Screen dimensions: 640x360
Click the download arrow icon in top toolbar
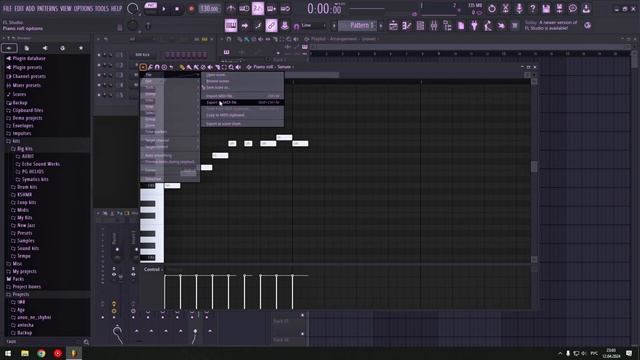pos(586,8)
